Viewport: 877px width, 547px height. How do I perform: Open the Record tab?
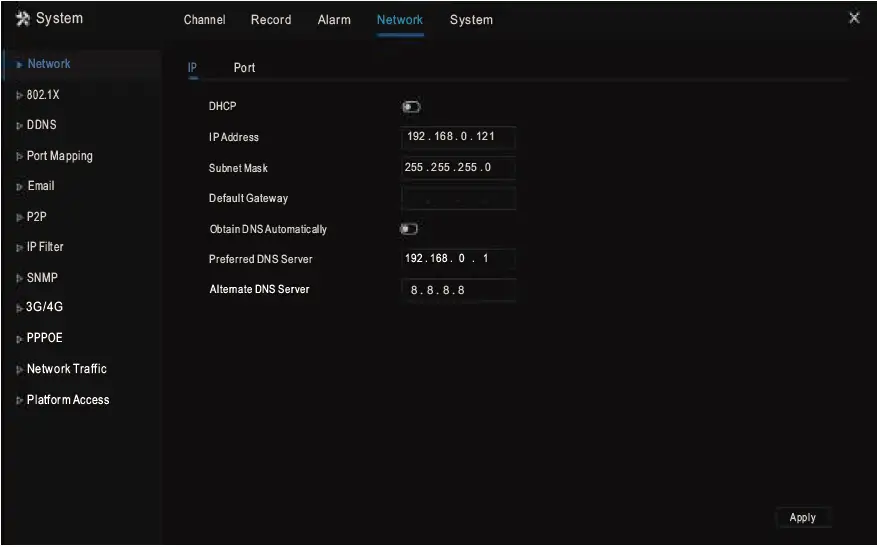(271, 20)
